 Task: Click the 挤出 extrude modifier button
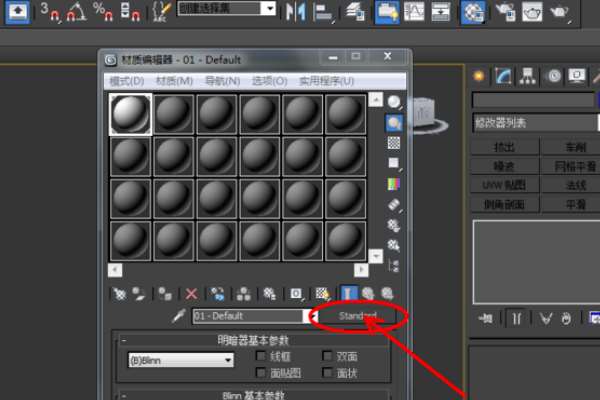coord(504,147)
